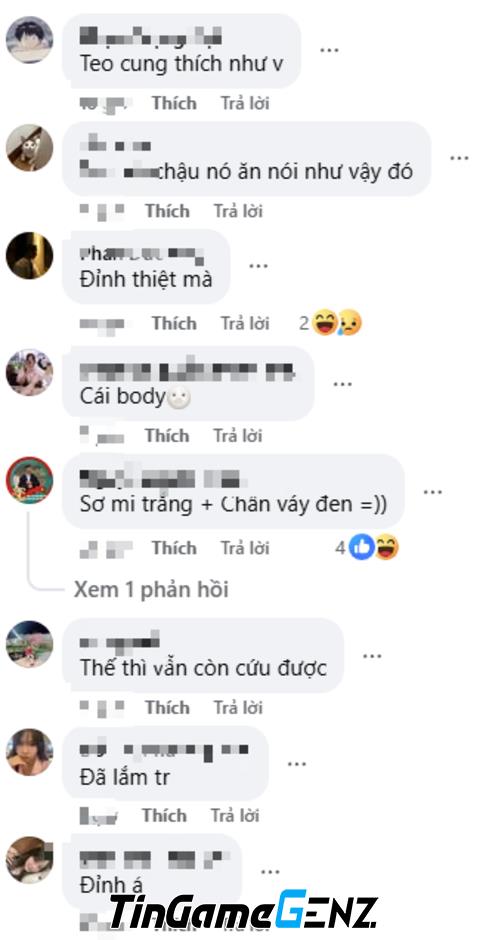The height and width of the screenshot is (940, 486).
Task: Open three-dot menu beside 'Thế thì vẫn còn cứu được'
Action: (372, 656)
